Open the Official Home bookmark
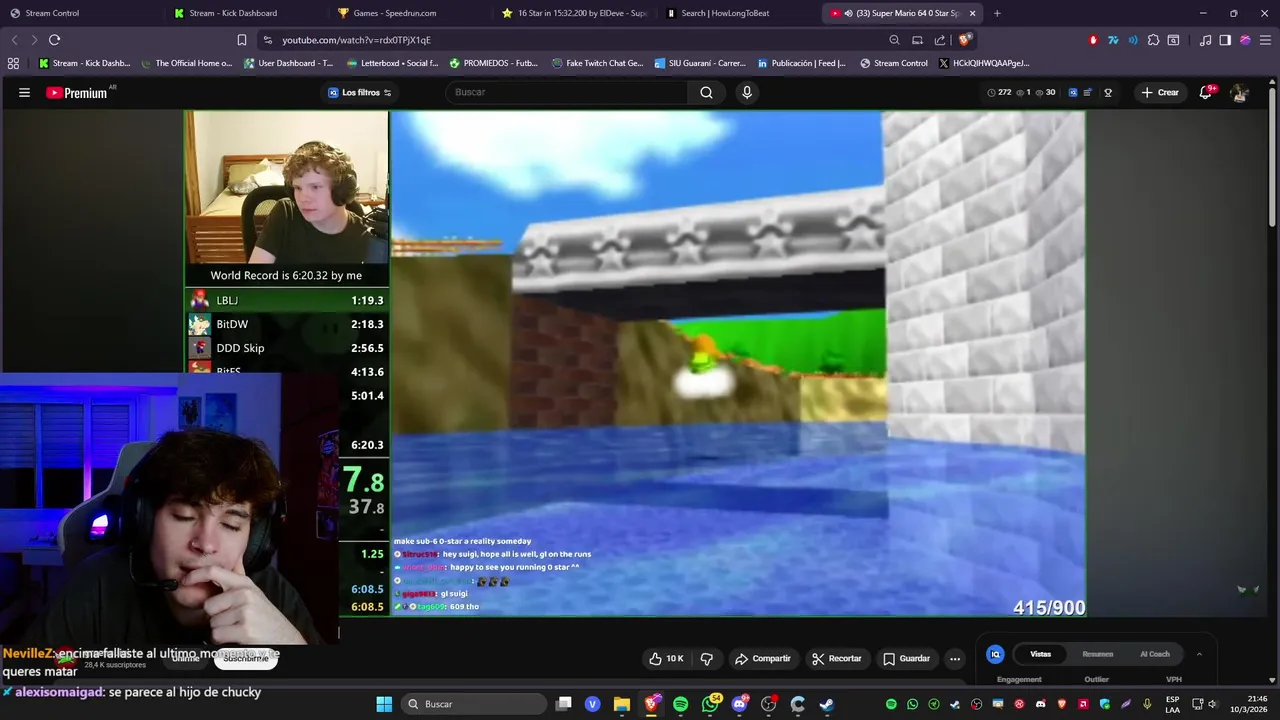The image size is (1280, 720). tap(186, 63)
